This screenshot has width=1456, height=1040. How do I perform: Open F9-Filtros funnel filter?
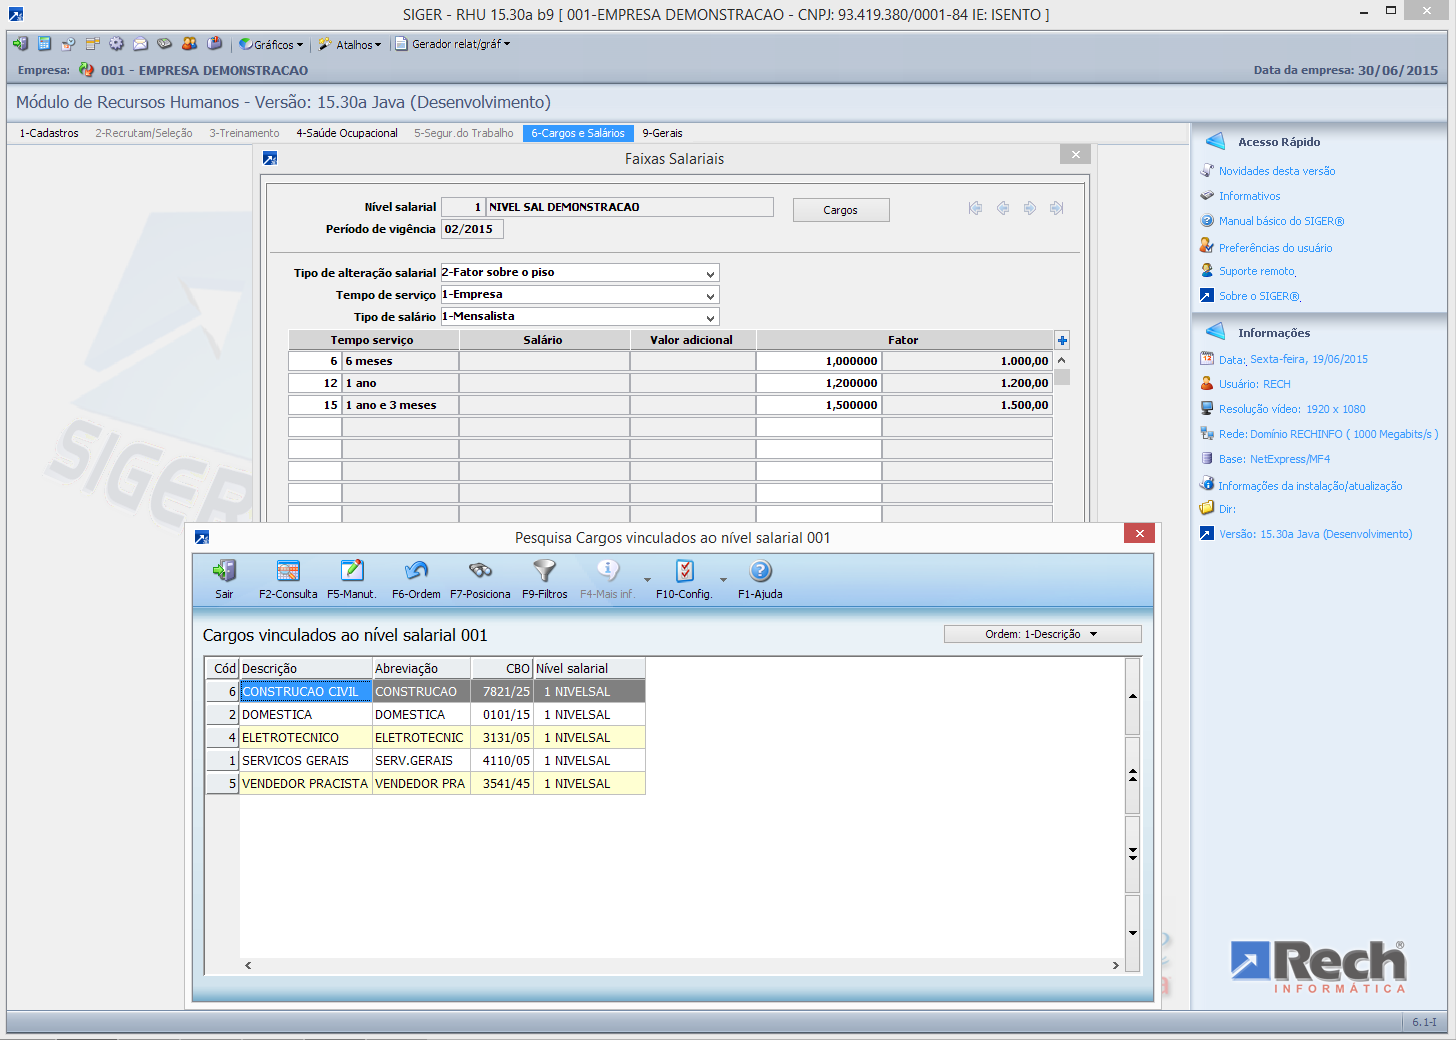pos(544,572)
